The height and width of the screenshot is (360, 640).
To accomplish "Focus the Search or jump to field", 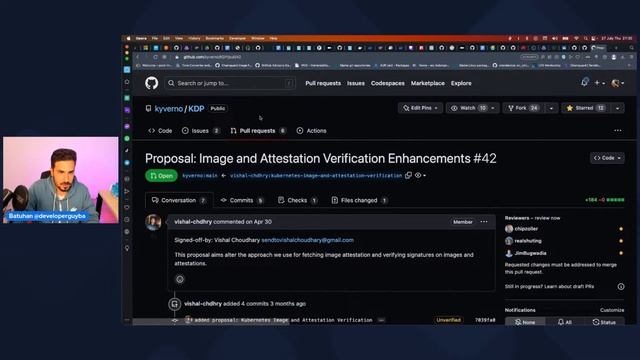I will 230,83.
